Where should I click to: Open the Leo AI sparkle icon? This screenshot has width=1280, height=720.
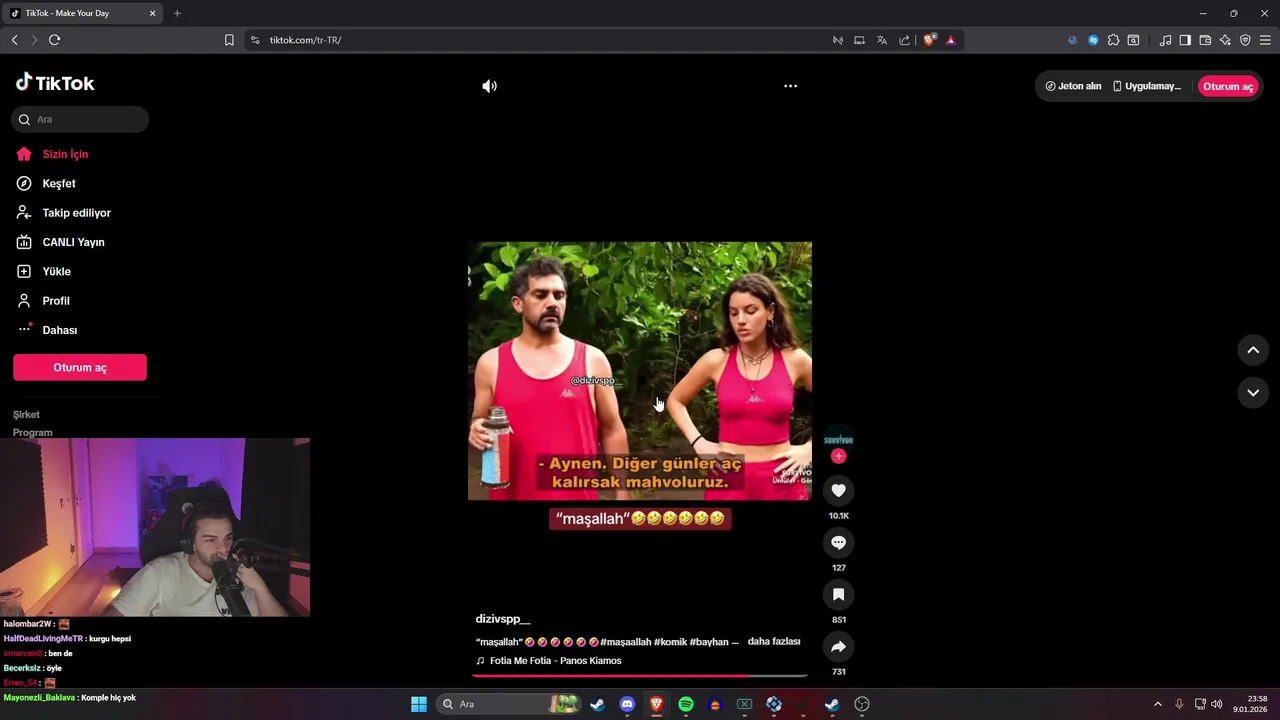pyautogui.click(x=1225, y=40)
